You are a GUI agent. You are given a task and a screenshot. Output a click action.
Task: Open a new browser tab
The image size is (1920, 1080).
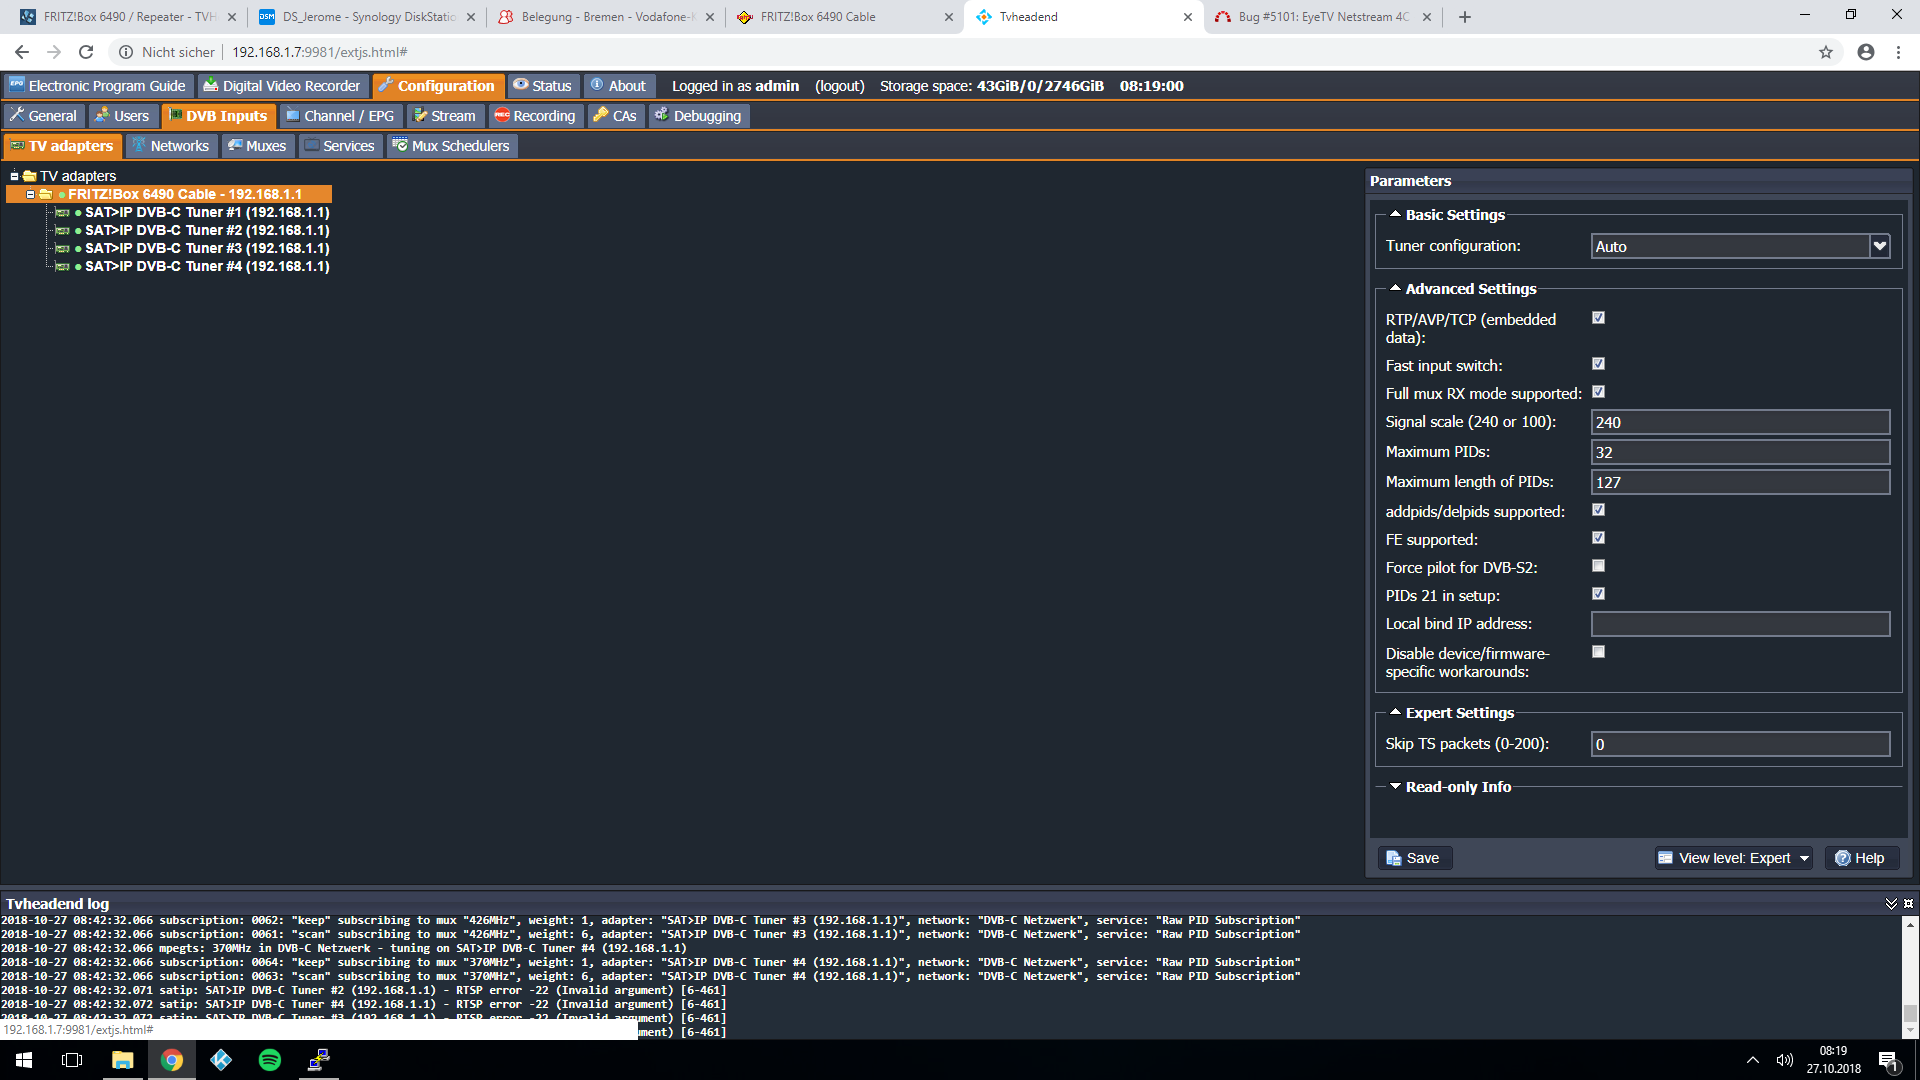tap(1465, 17)
